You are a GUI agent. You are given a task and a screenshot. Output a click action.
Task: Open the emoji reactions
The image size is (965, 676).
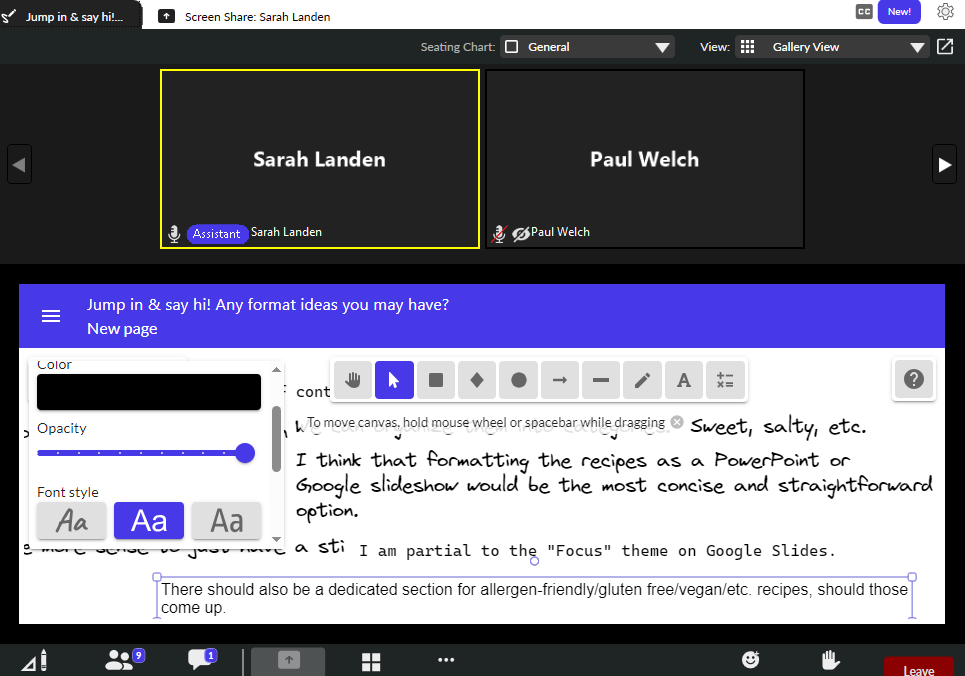[x=751, y=660]
